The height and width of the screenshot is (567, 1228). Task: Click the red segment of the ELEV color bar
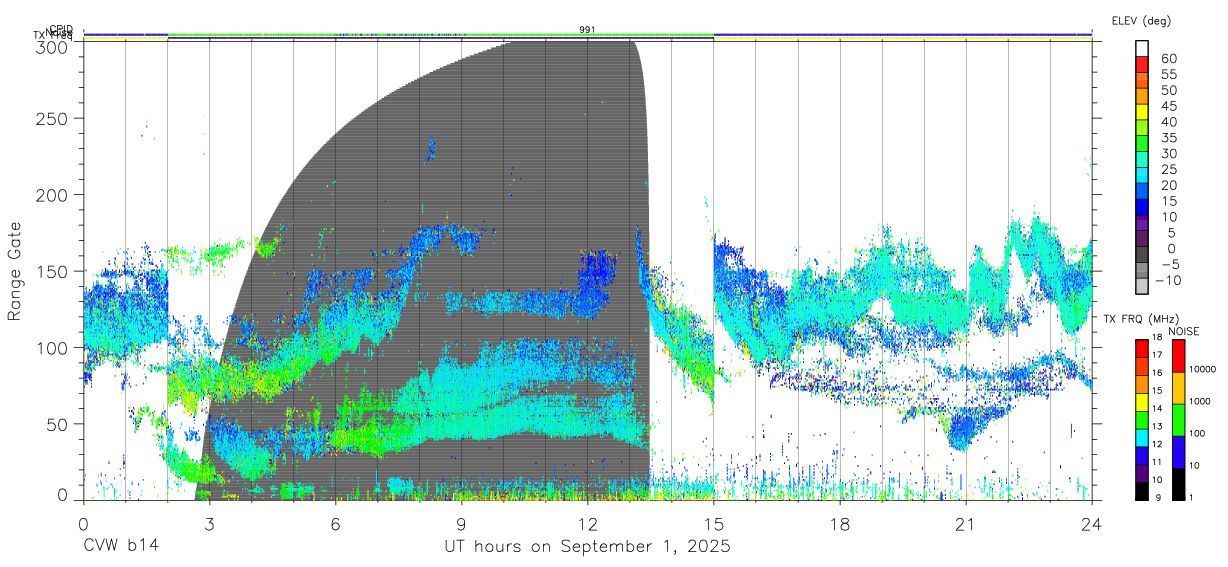tap(1142, 64)
